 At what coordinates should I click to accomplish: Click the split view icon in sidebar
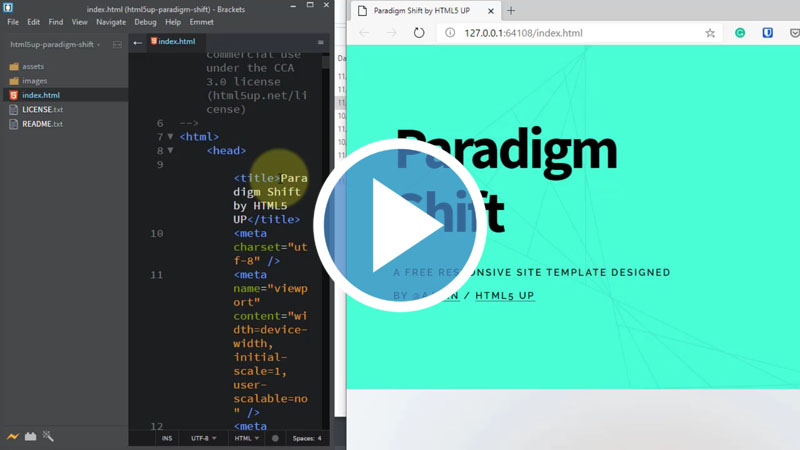point(117,44)
